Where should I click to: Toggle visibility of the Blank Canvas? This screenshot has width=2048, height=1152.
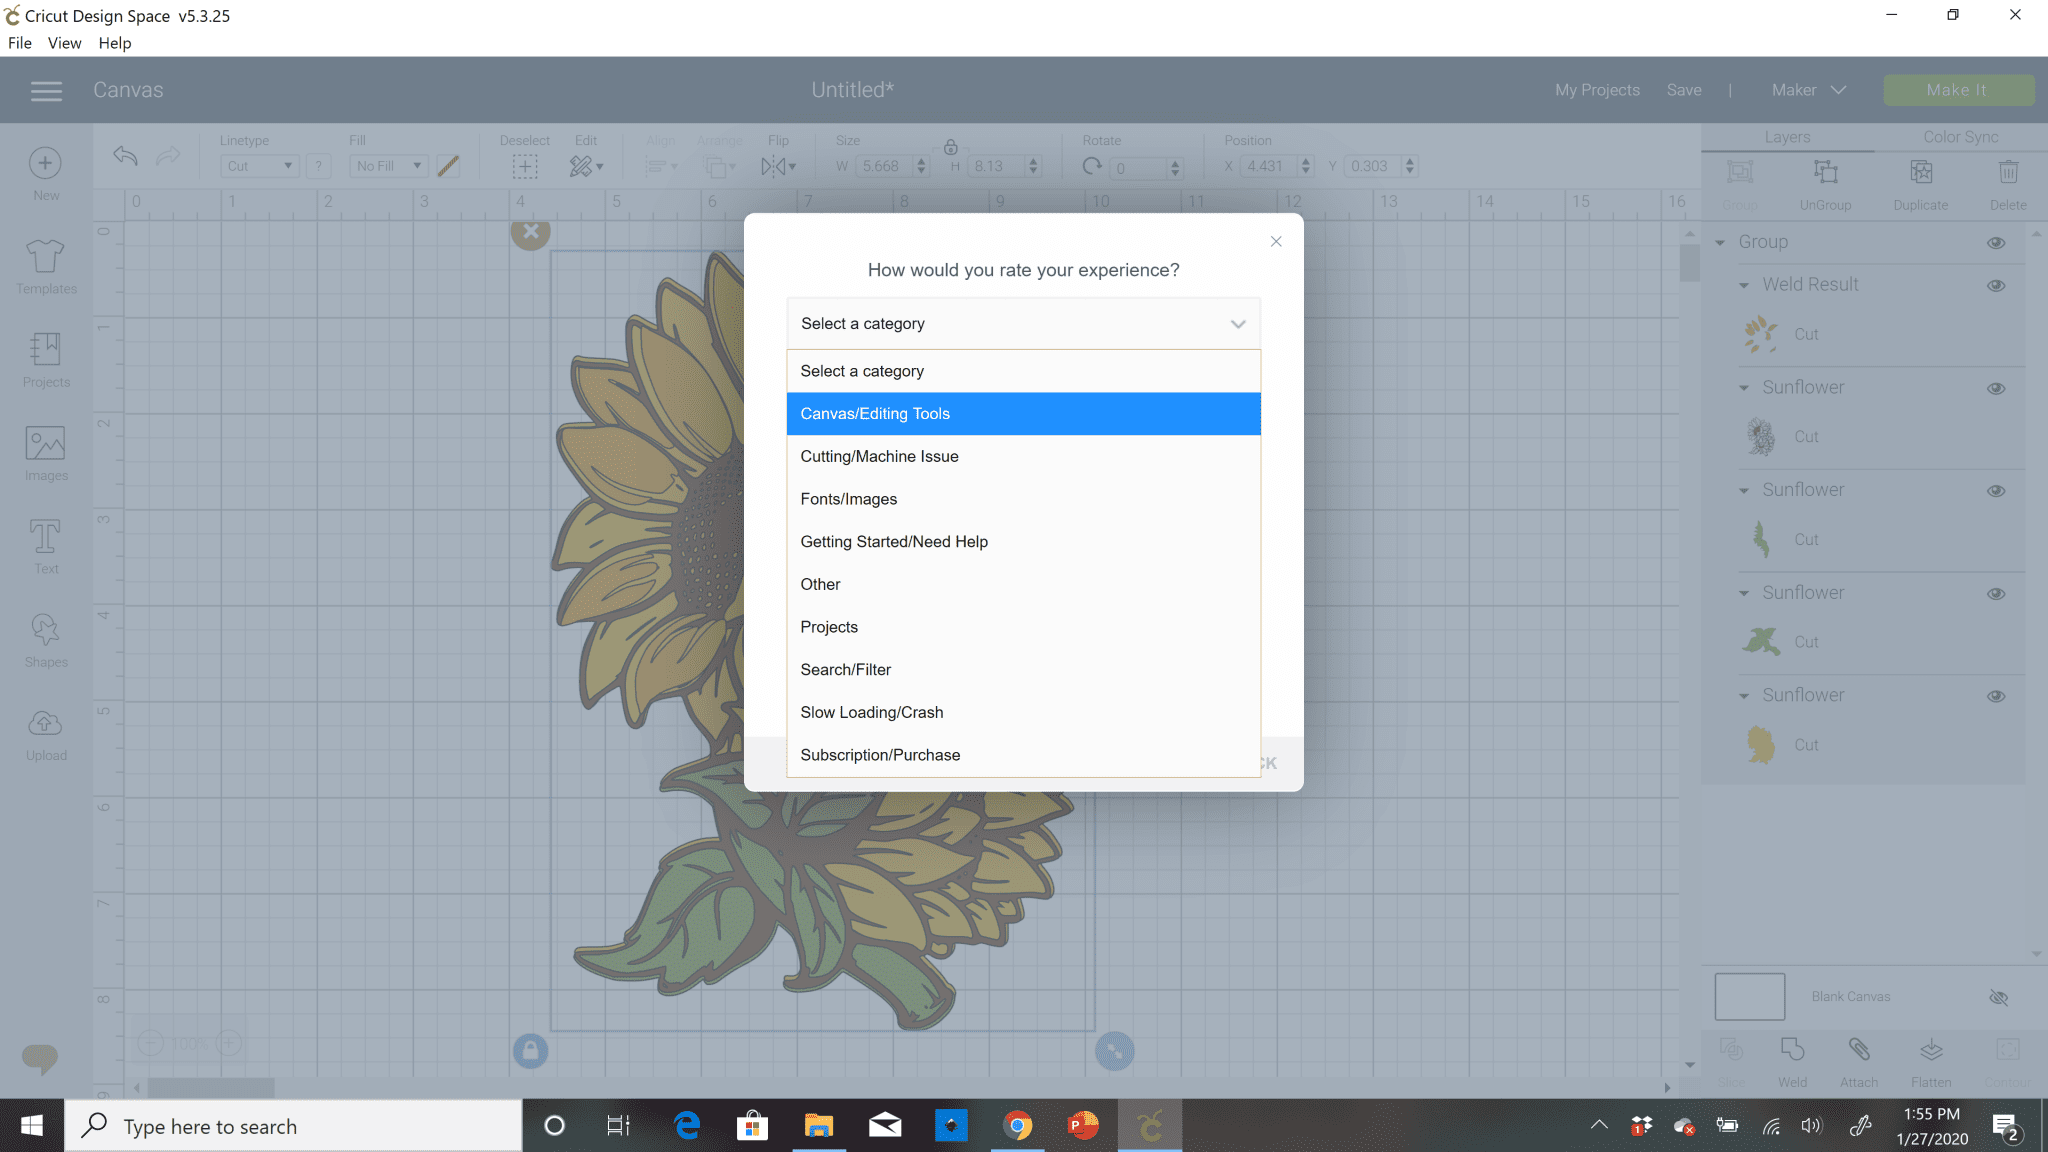pyautogui.click(x=2000, y=997)
